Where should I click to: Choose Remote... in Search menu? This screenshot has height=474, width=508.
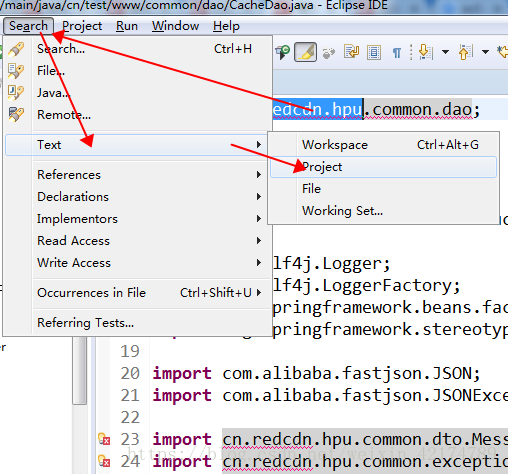[x=137, y=115]
